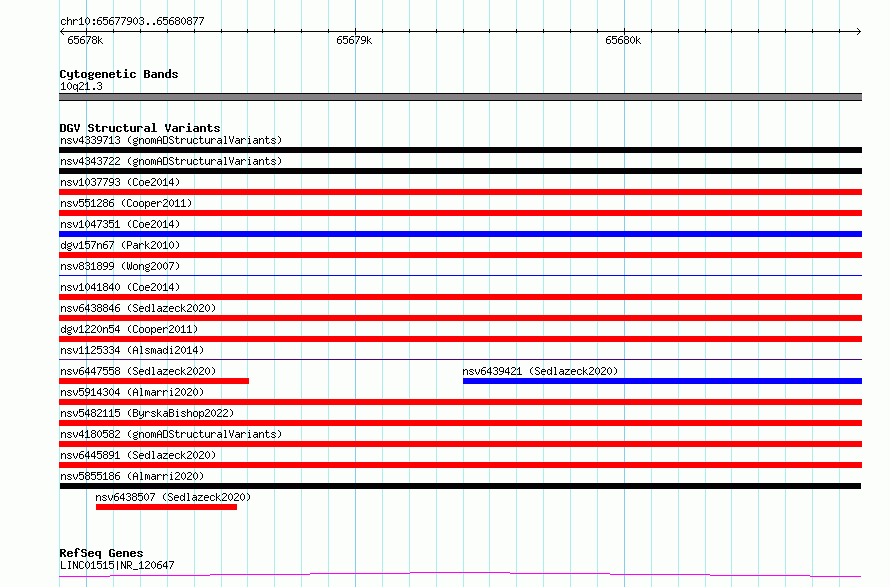Click the 10q21.3 band label
The height and width of the screenshot is (587, 890).
81,86
